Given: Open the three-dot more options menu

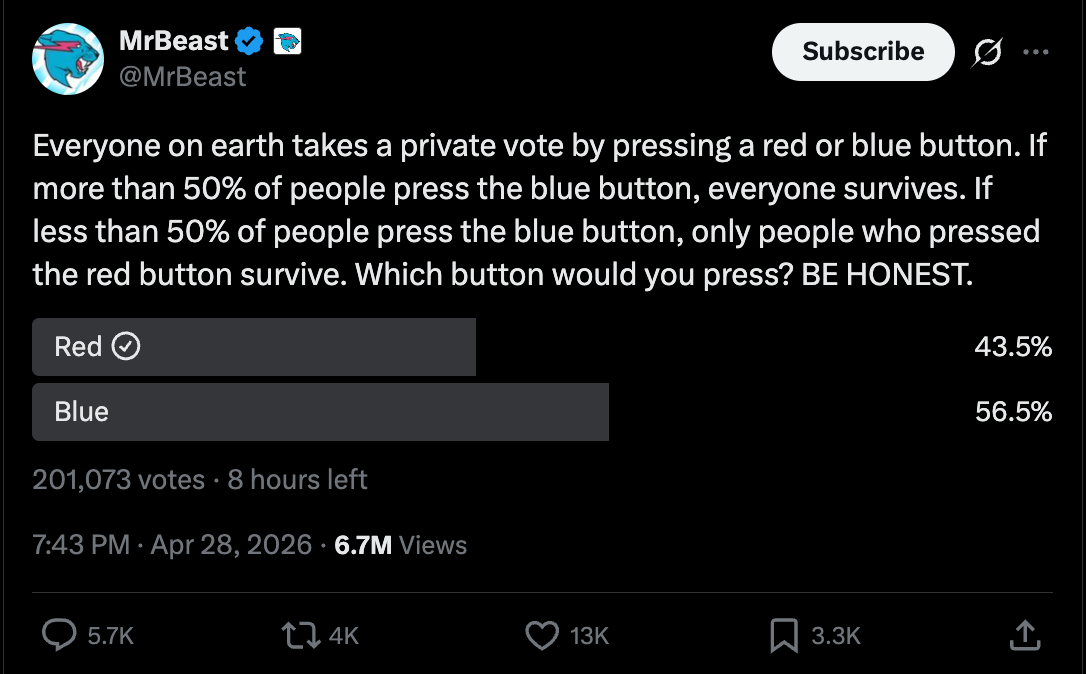Looking at the screenshot, I should (x=1035, y=52).
